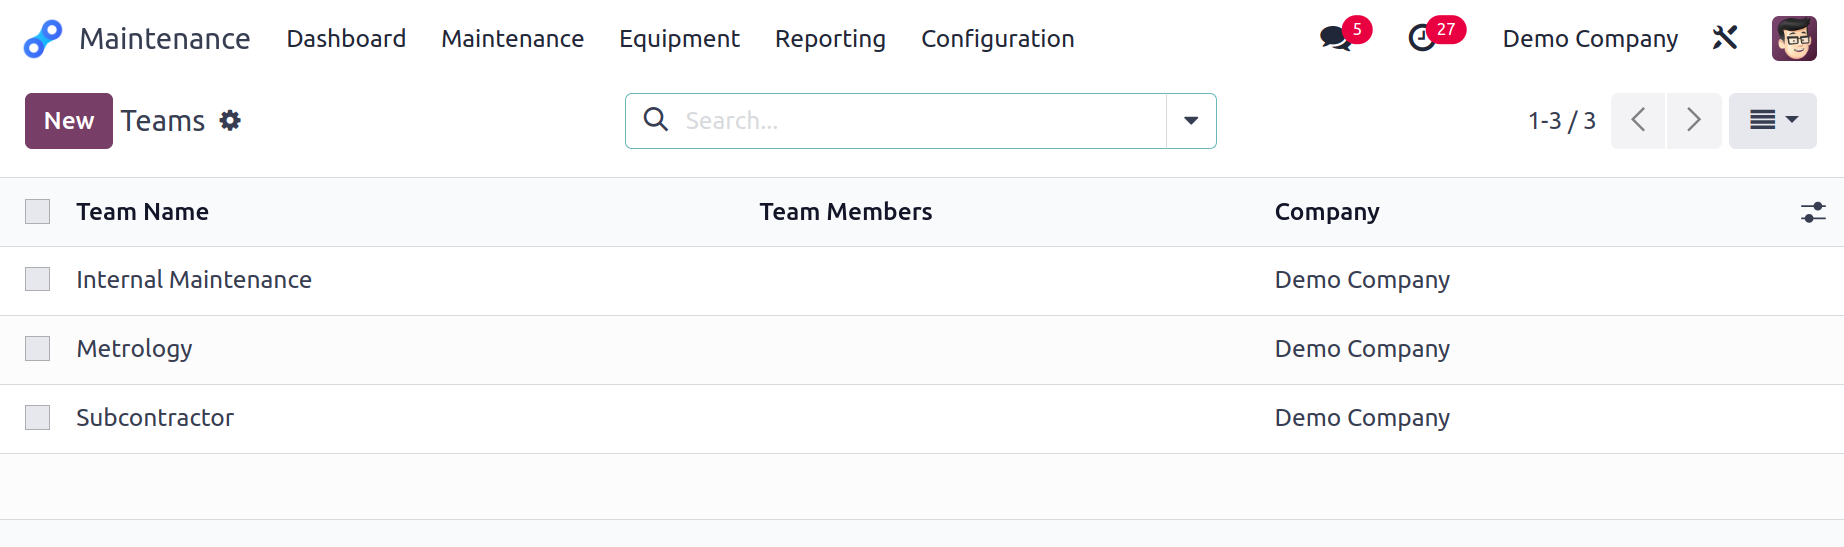This screenshot has height=547, width=1844.
Task: Open the Demo Company switcher
Action: pos(1590,39)
